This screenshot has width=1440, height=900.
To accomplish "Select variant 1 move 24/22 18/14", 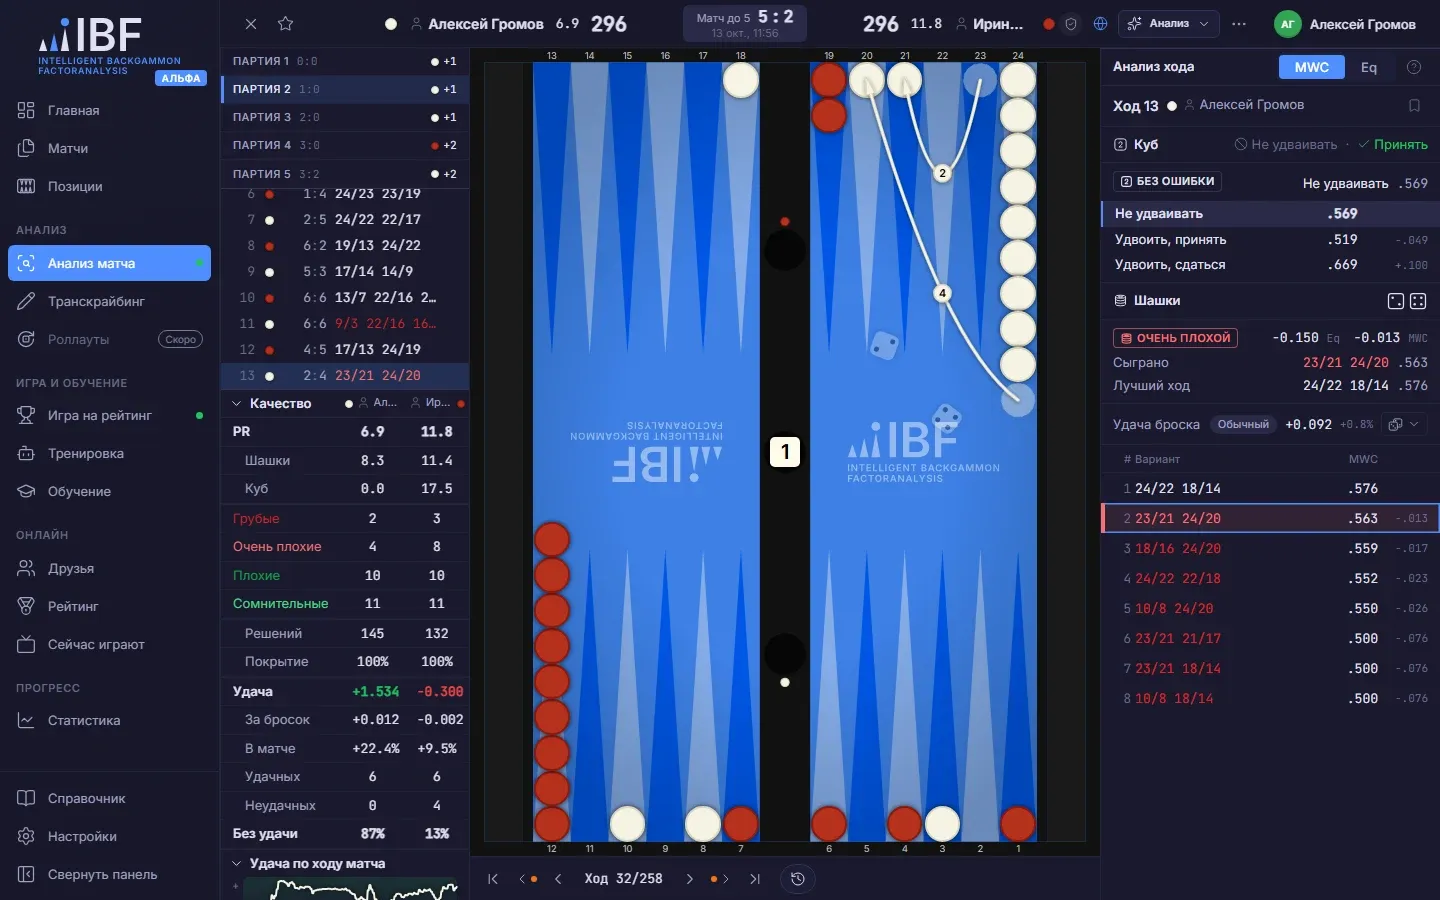I will tap(1270, 488).
